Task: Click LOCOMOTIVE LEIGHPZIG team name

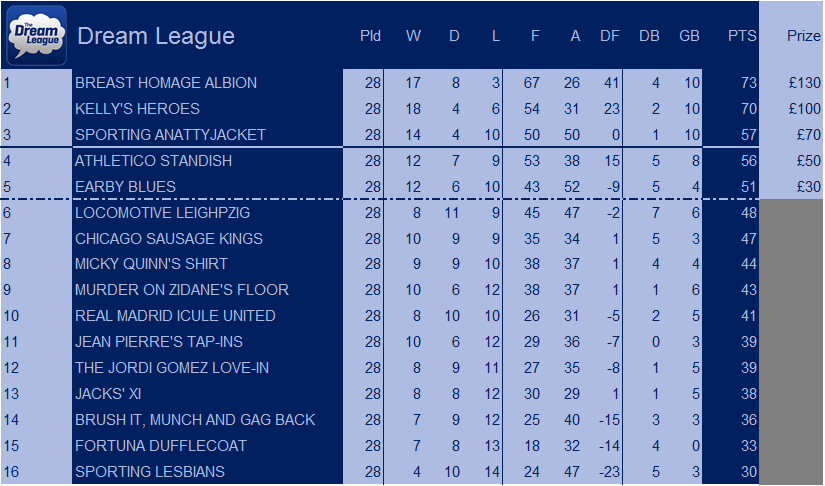Action: [162, 212]
